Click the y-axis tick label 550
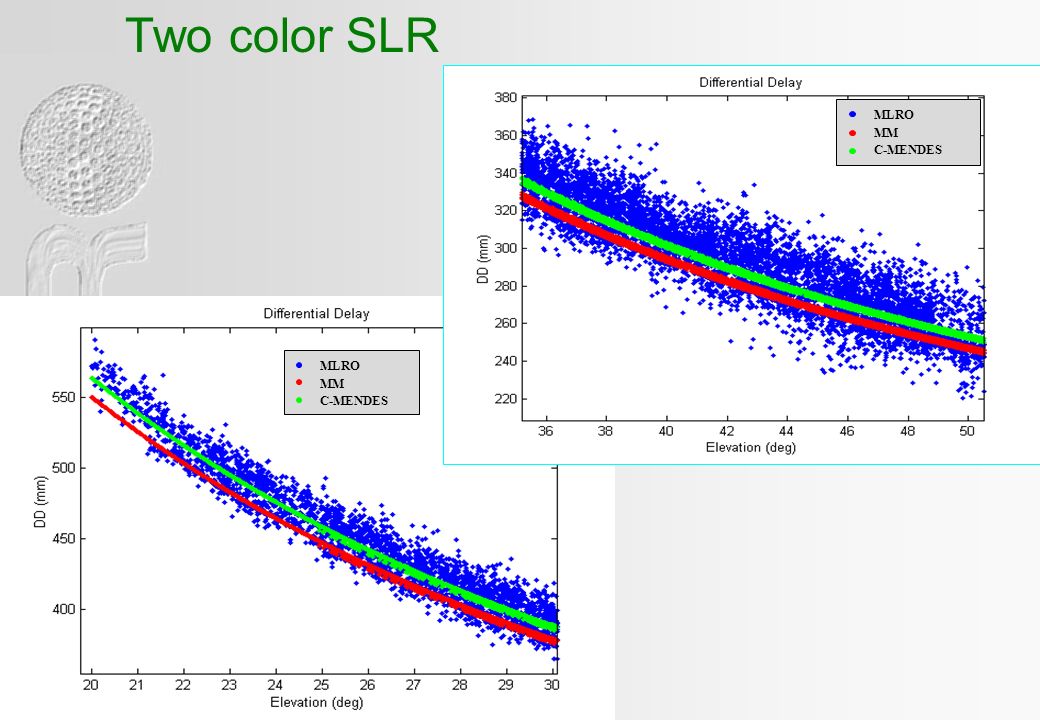This screenshot has width=1040, height=720. click(x=64, y=398)
